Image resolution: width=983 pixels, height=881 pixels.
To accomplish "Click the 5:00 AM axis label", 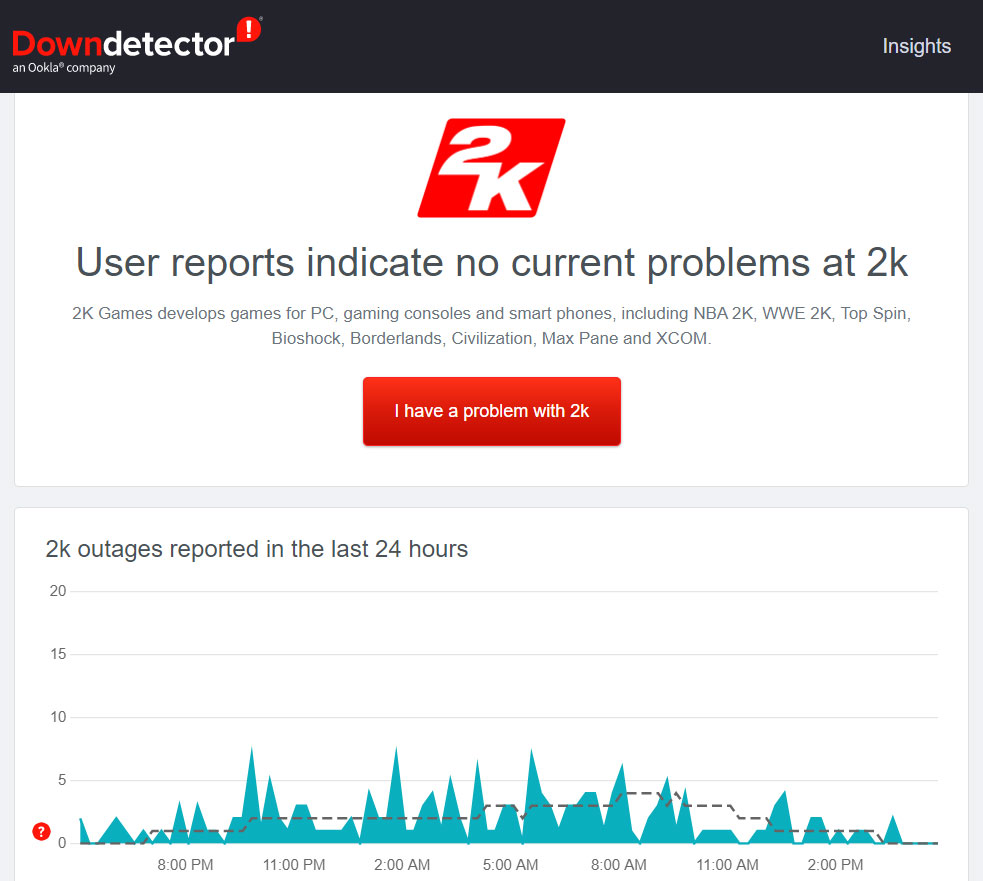I will click(x=510, y=865).
